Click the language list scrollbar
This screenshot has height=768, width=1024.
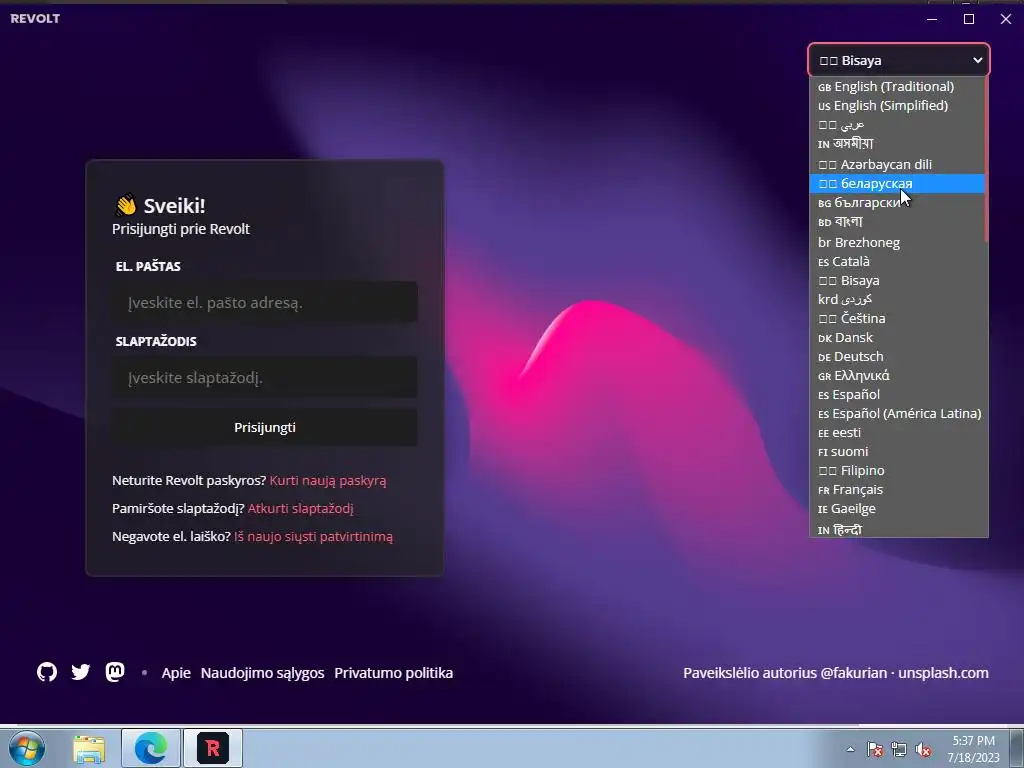click(986, 160)
